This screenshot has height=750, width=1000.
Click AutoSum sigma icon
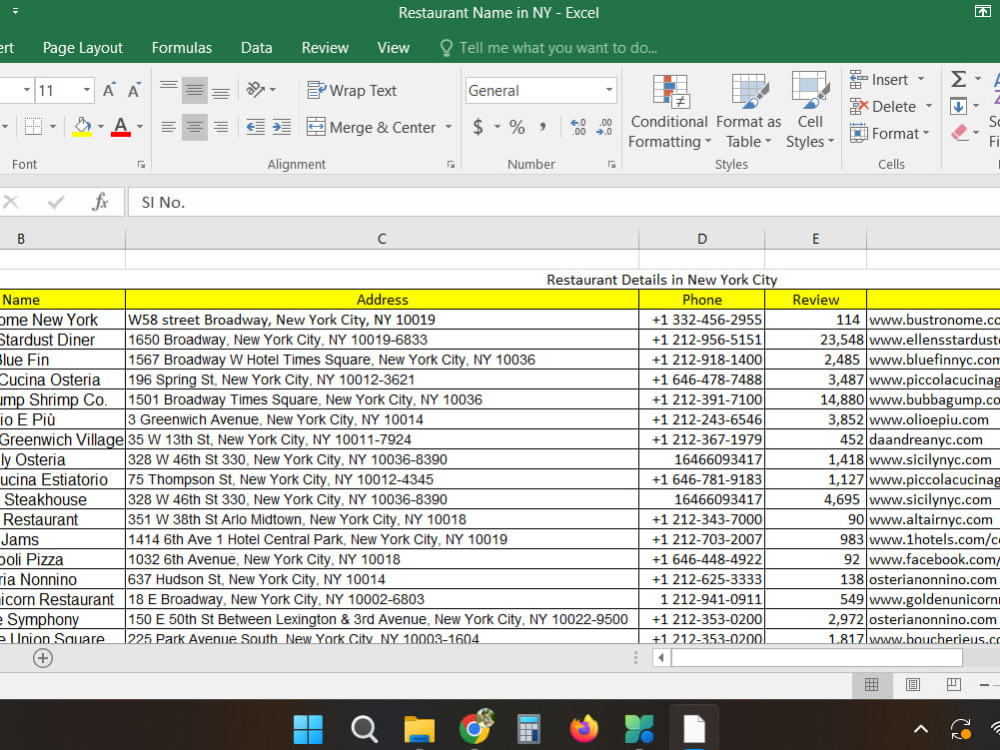[x=959, y=79]
